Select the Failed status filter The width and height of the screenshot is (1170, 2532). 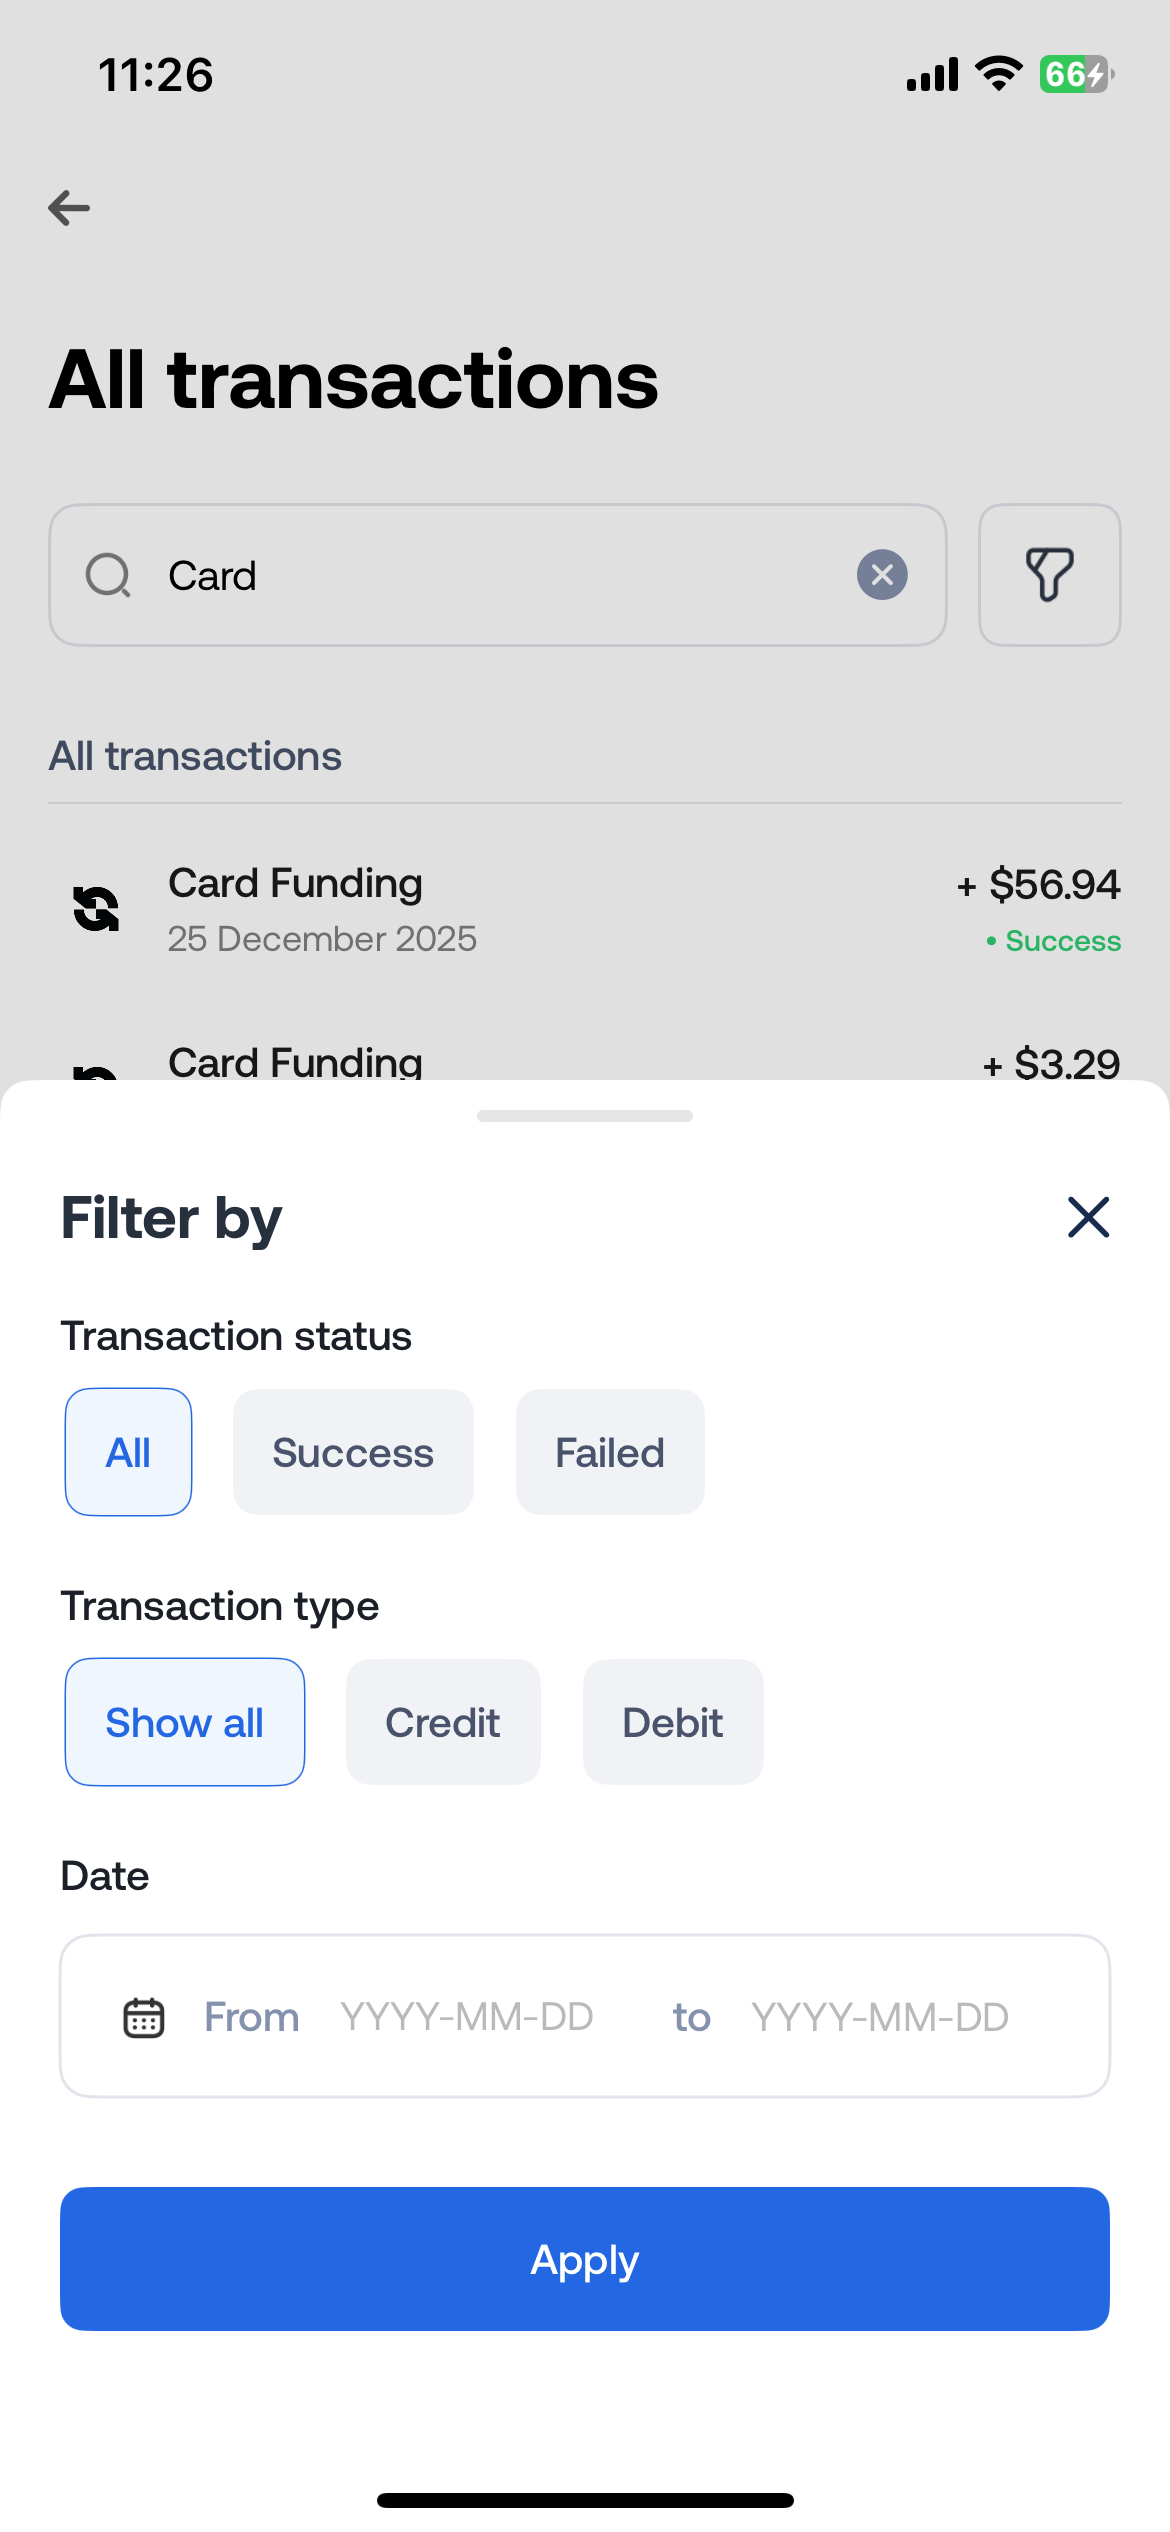coord(610,1452)
